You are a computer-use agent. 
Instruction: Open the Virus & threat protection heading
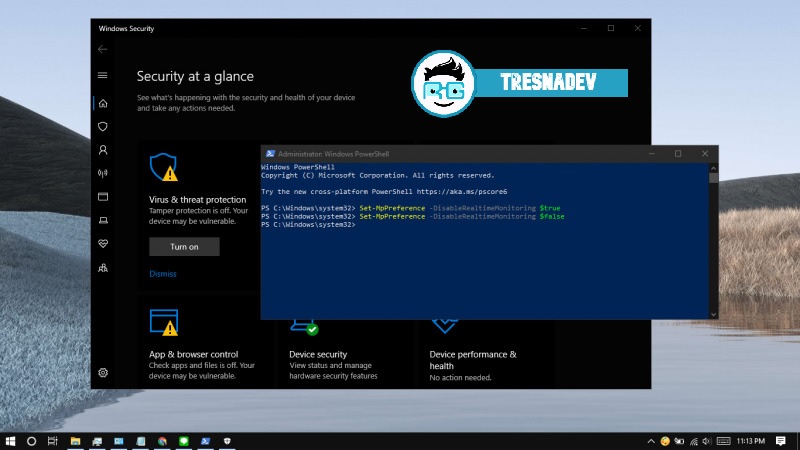(x=197, y=199)
